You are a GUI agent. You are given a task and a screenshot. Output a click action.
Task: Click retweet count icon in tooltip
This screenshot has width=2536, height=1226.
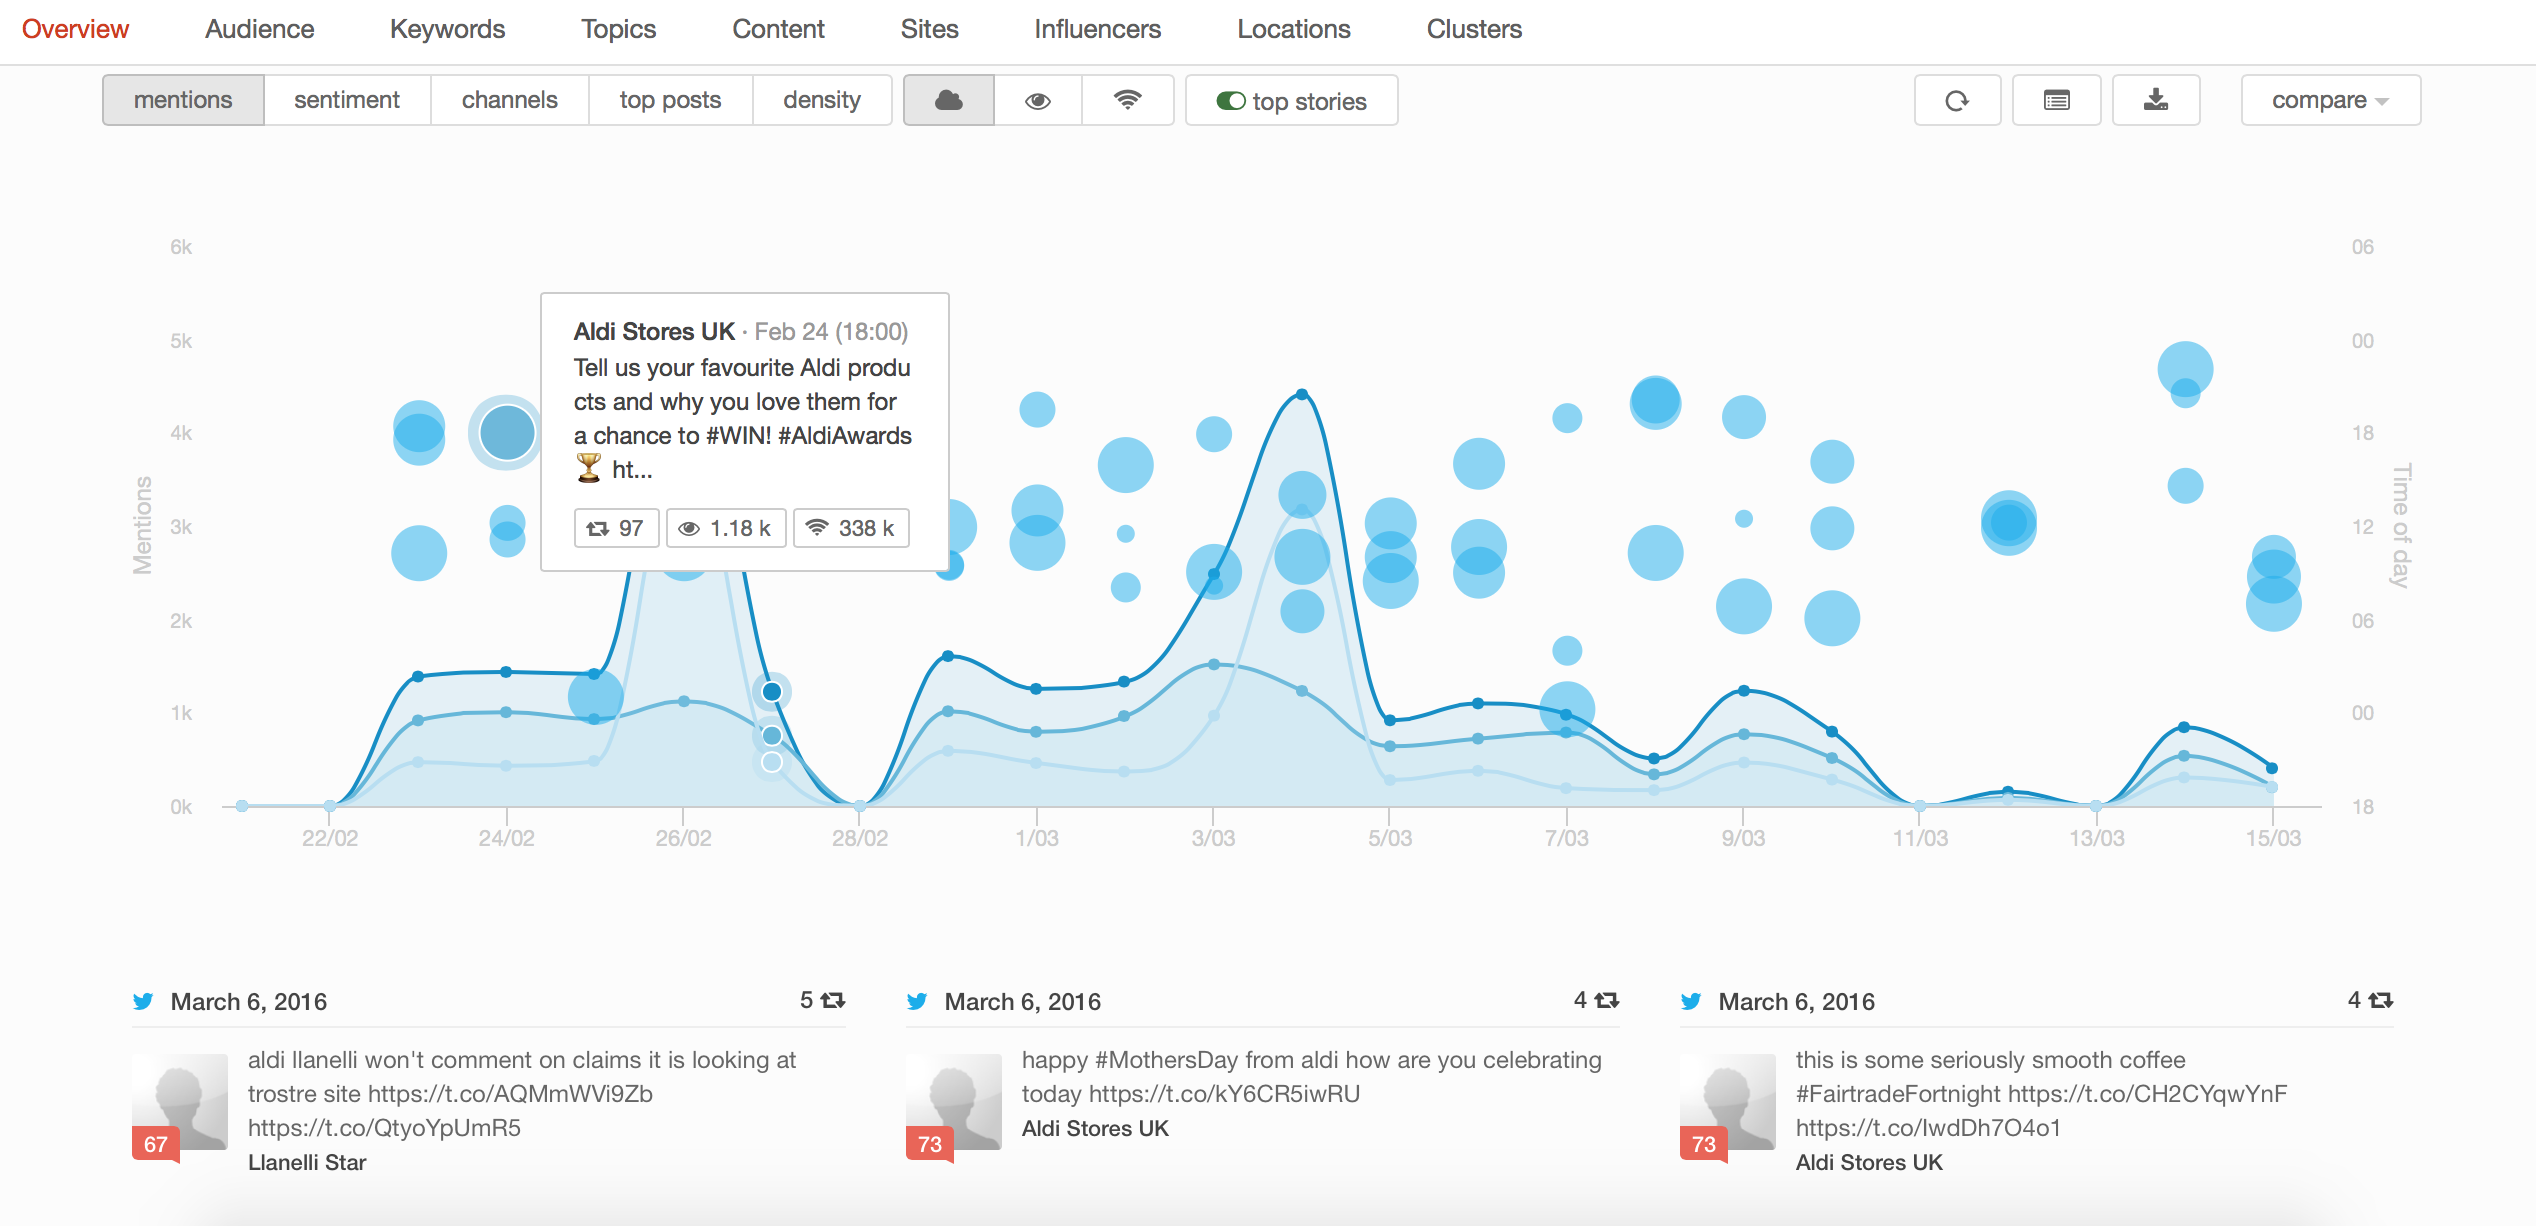598,528
